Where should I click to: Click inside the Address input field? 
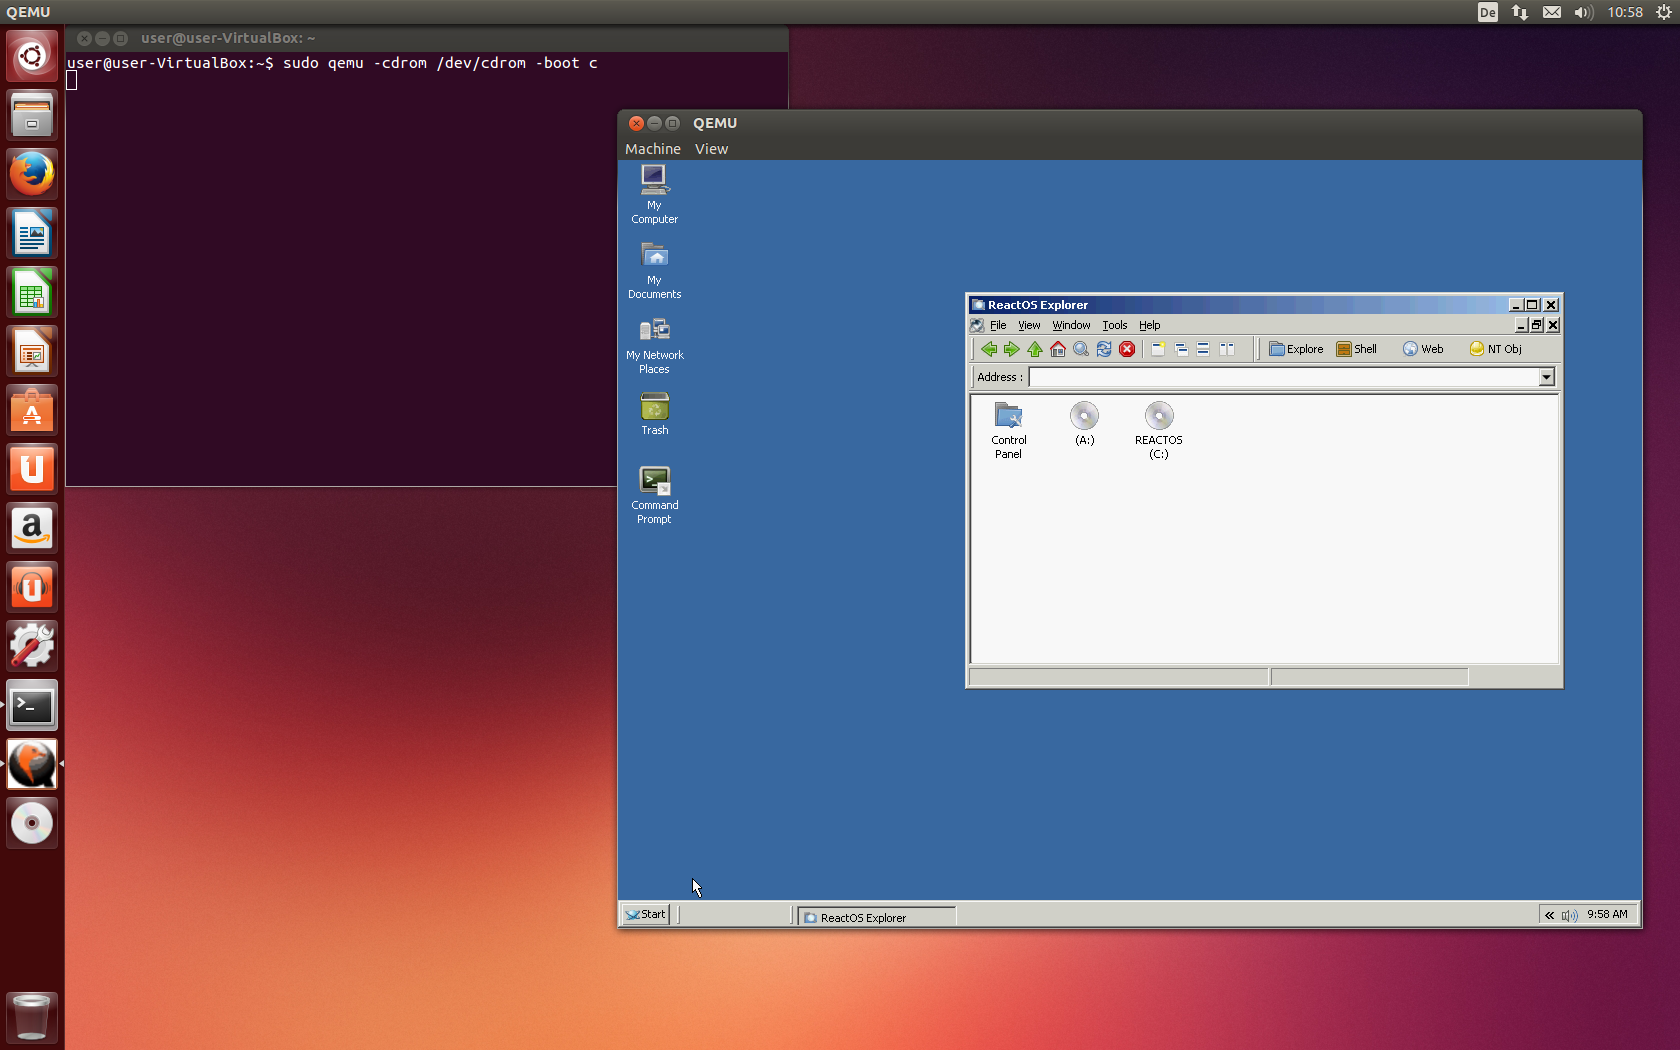tap(1284, 377)
